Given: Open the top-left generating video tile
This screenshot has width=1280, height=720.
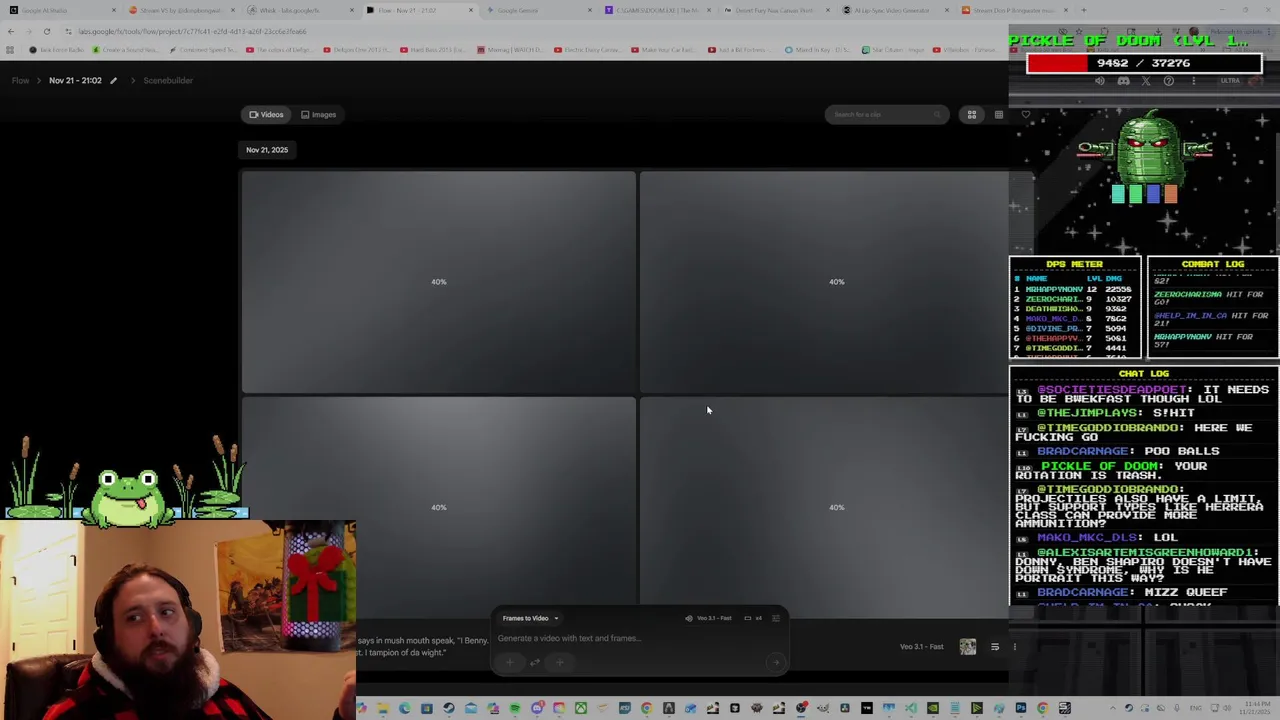Looking at the screenshot, I should (438, 282).
